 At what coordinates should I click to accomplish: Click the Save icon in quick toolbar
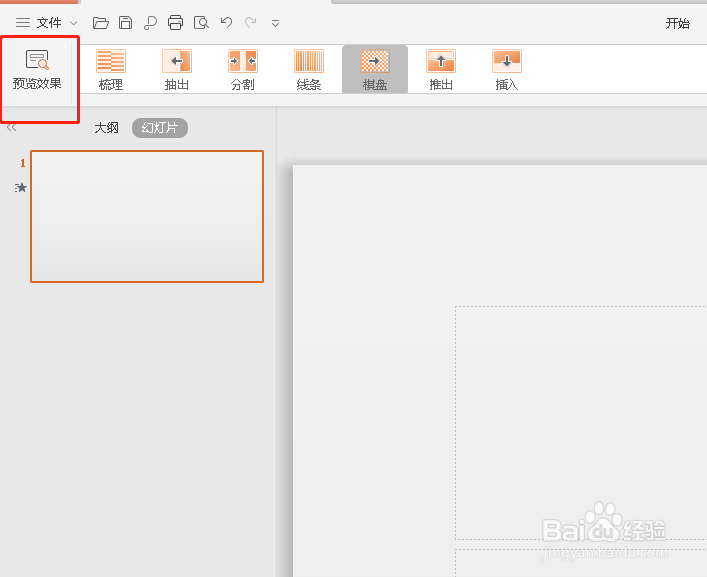click(x=125, y=23)
